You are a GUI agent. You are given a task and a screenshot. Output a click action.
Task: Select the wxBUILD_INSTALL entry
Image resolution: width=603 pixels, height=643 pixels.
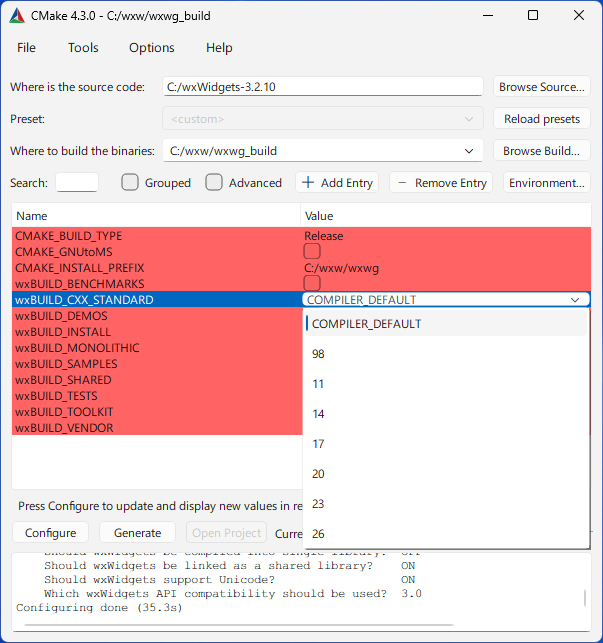tap(63, 332)
